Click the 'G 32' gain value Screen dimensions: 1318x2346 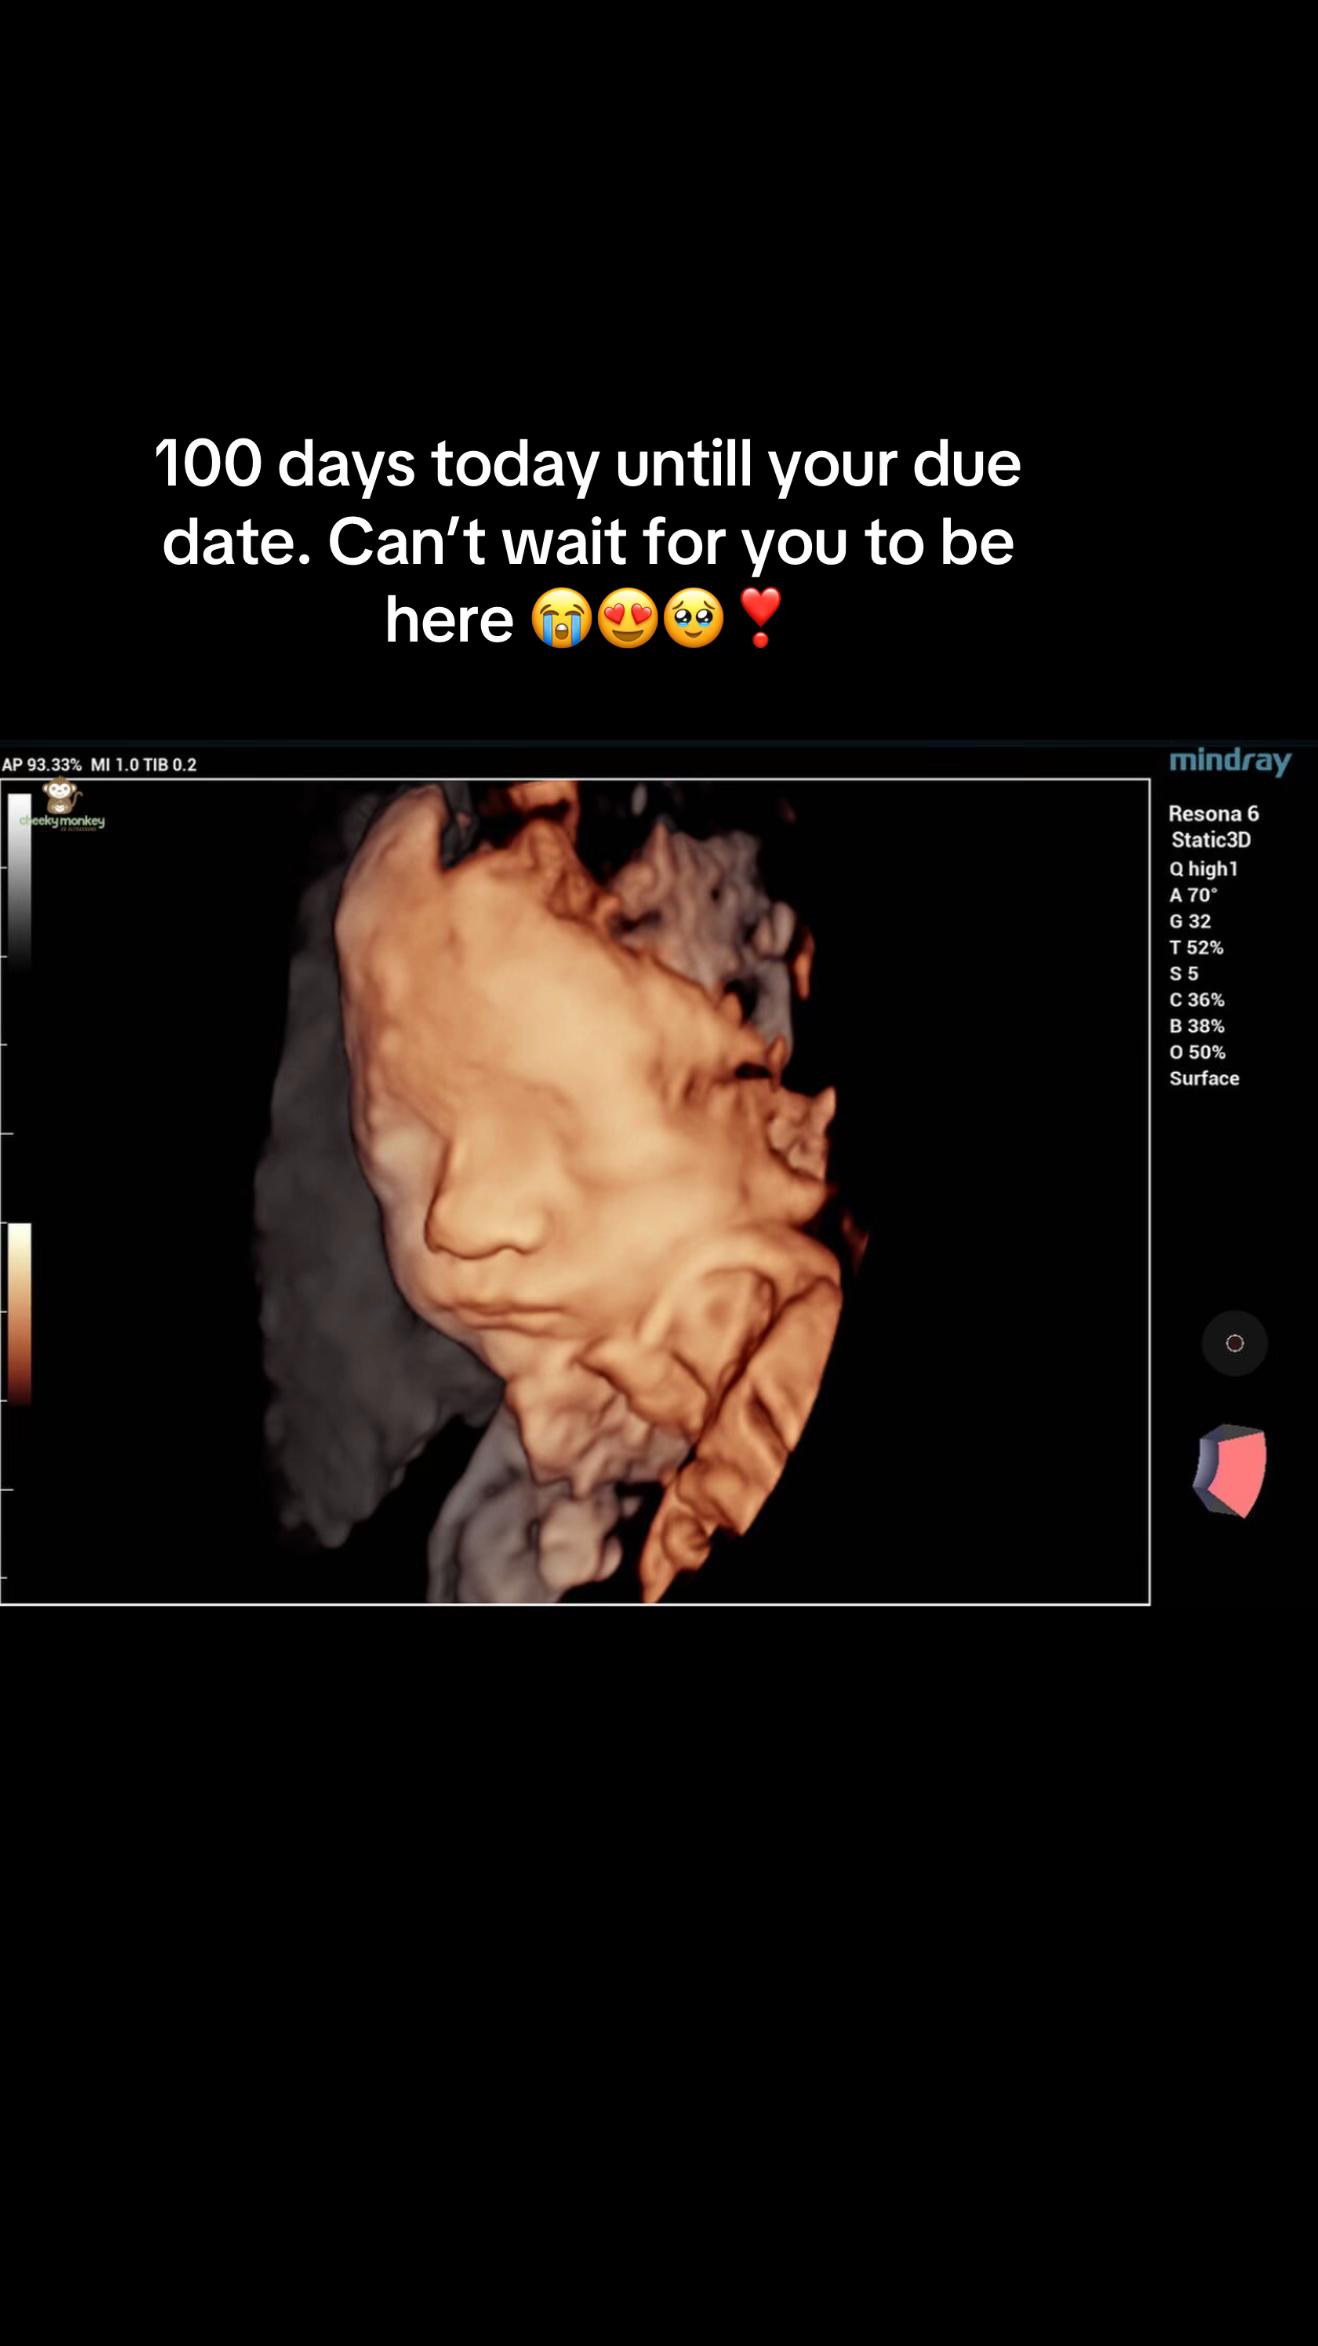pyautogui.click(x=1190, y=921)
